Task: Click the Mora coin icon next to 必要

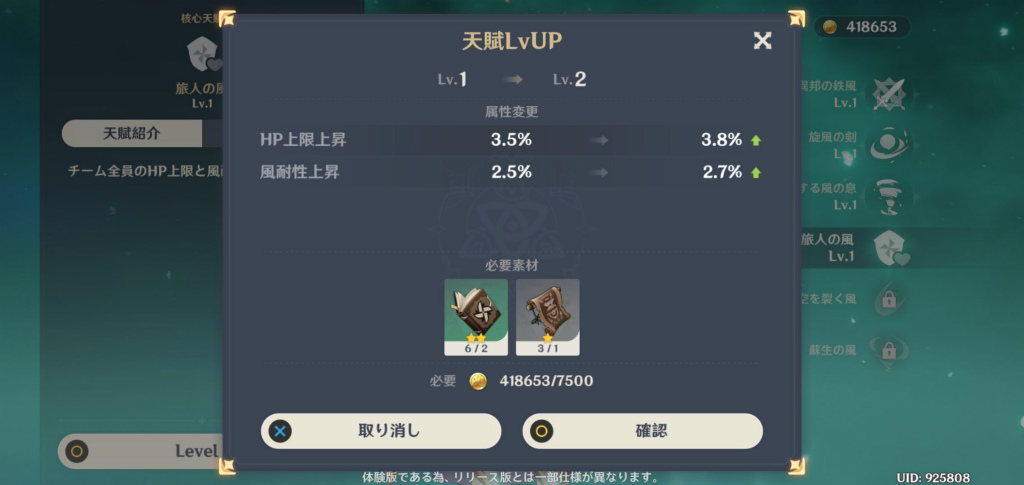Action: 478,381
